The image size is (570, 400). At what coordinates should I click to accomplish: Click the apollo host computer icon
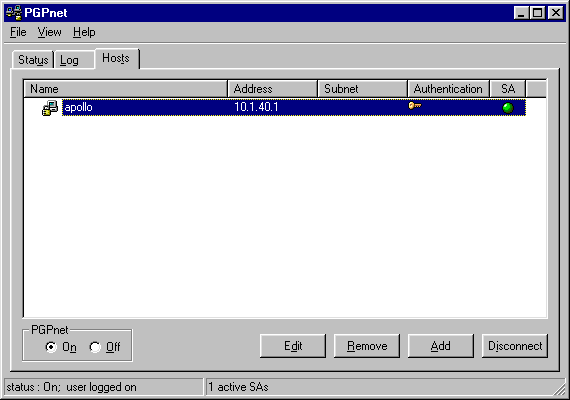click(50, 108)
